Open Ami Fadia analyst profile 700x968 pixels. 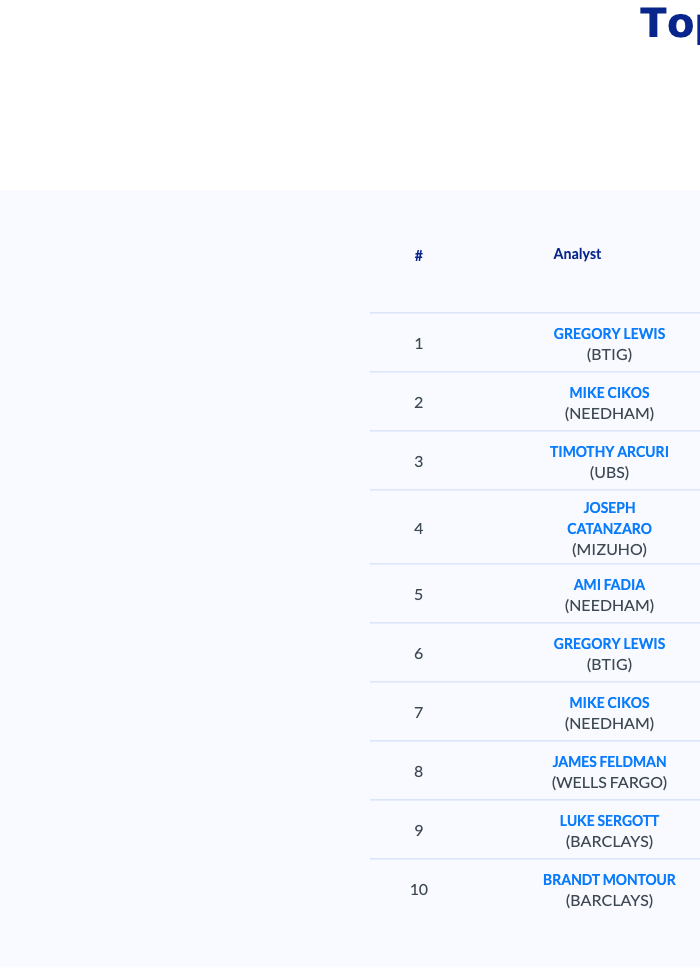coord(609,585)
